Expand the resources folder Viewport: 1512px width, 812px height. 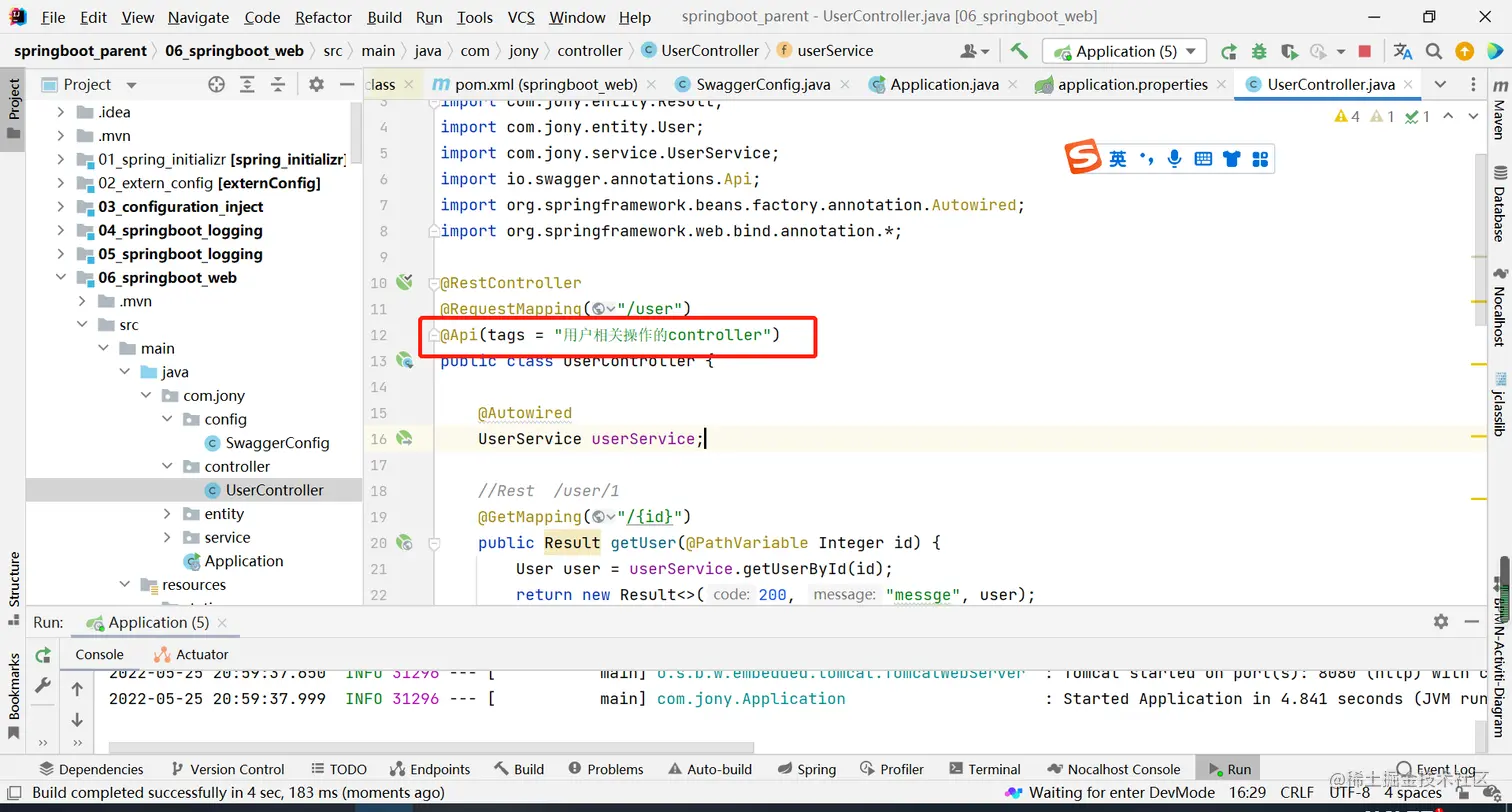(125, 585)
